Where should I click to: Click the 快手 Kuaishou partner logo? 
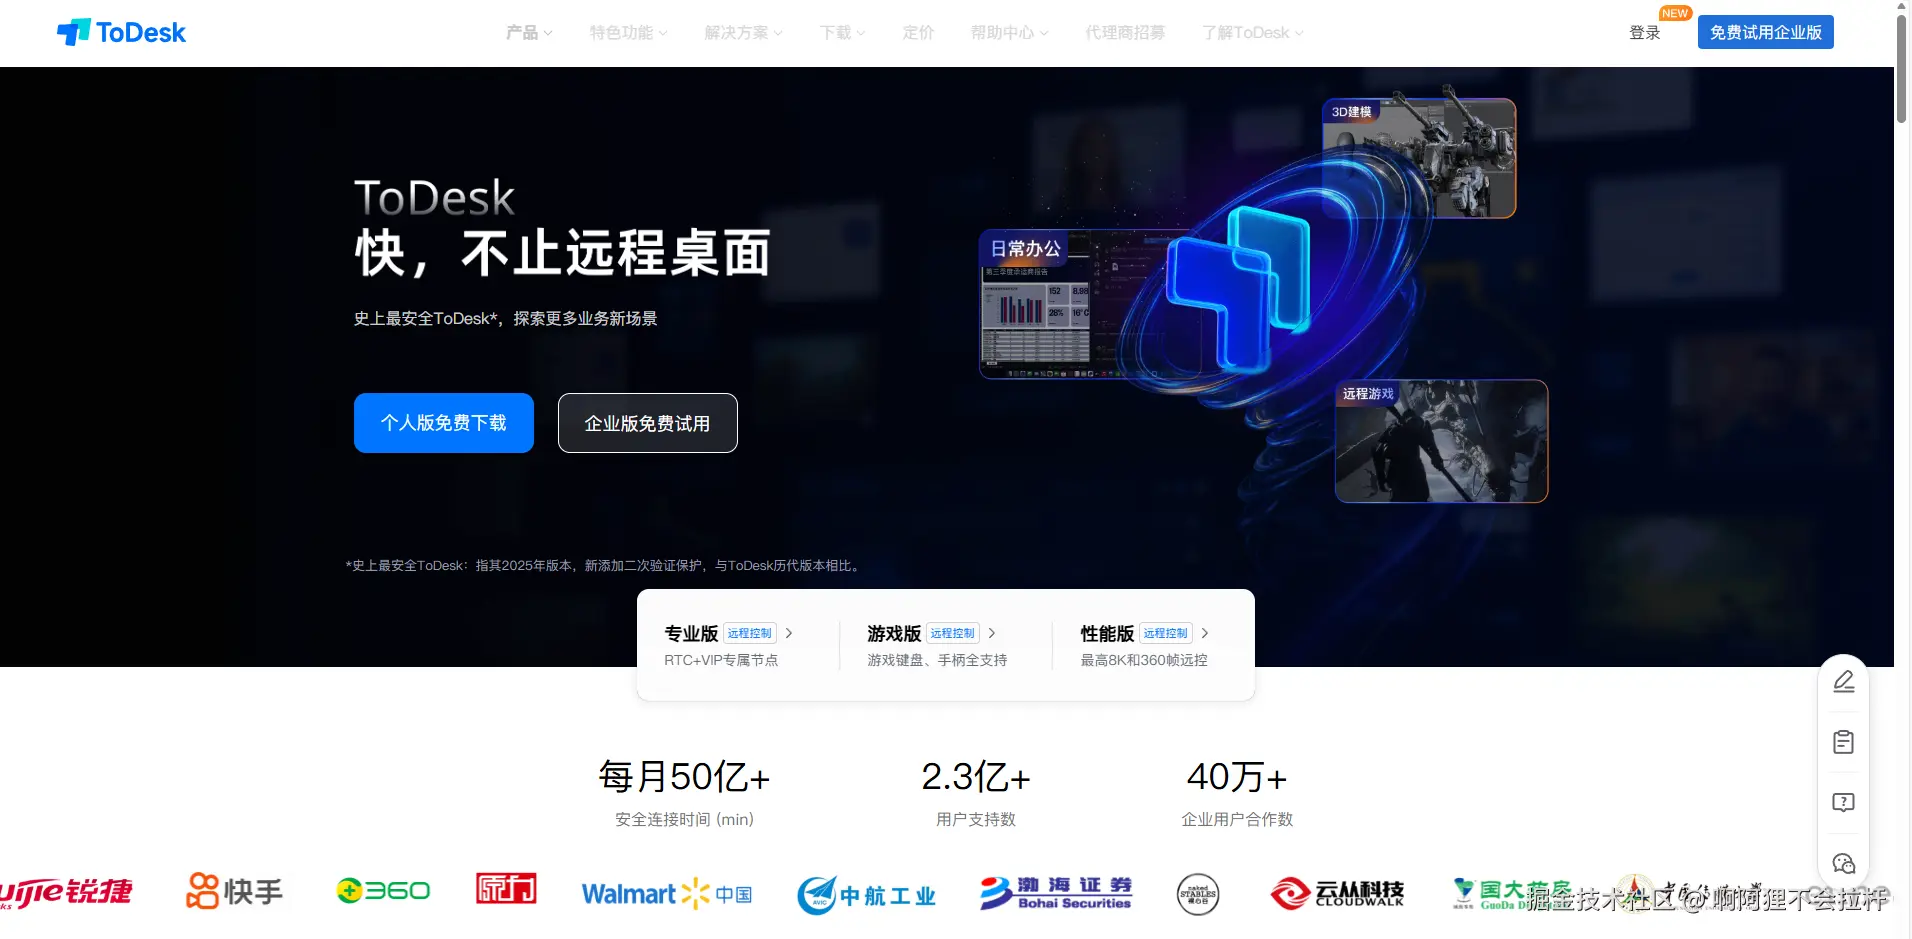(235, 891)
